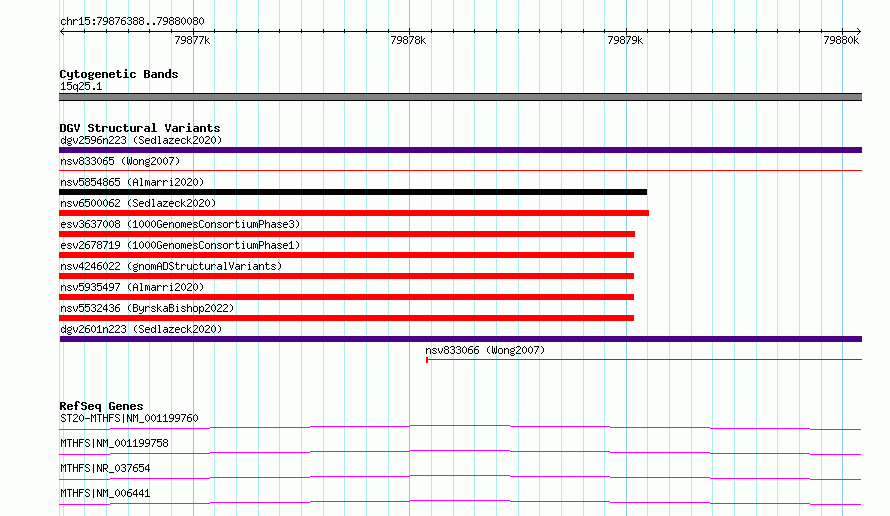This screenshot has width=890, height=516.
Task: Click the dgv2601n223 (Sedlazeck2020) label
Action: coord(141,329)
